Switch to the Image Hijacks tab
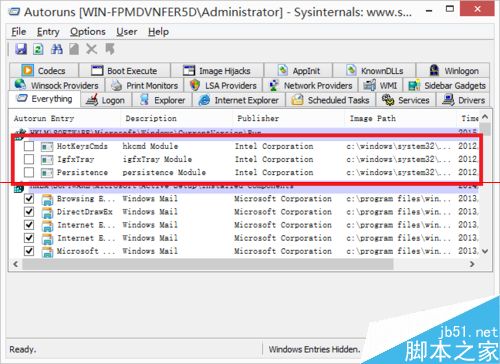Image resolution: width=500 pixels, height=364 pixels. [x=217, y=70]
